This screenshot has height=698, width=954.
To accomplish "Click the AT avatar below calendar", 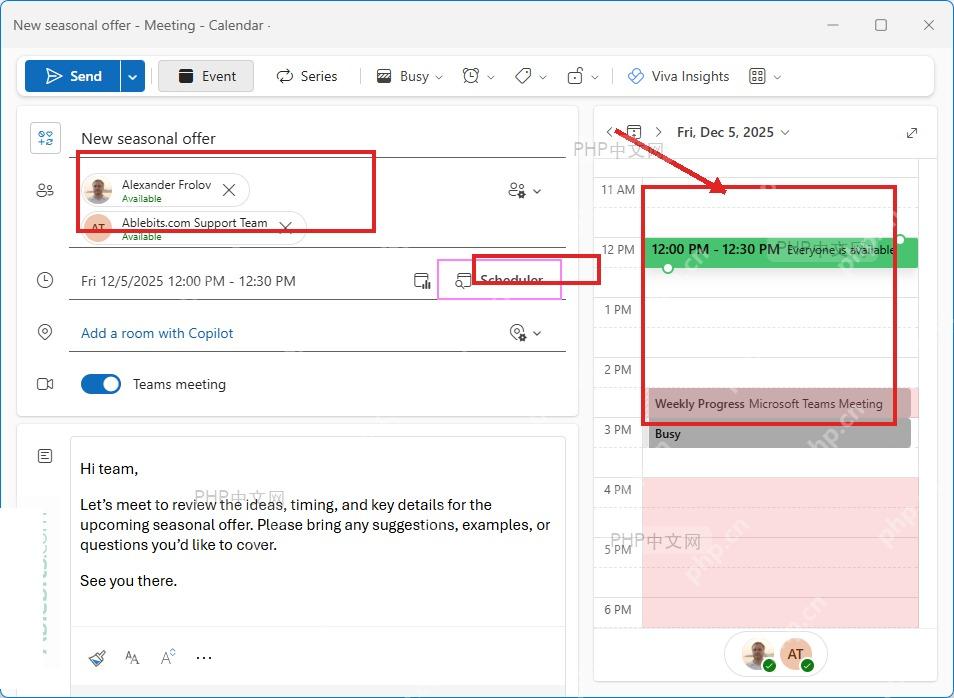I will [796, 655].
